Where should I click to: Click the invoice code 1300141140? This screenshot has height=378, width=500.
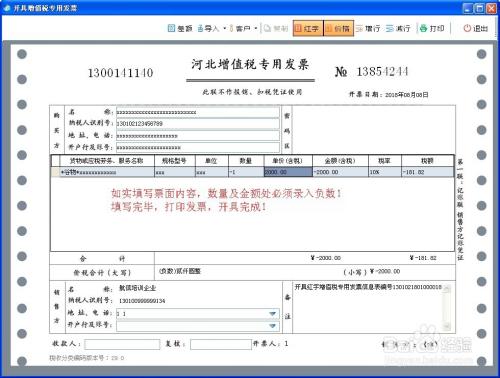coord(120,73)
